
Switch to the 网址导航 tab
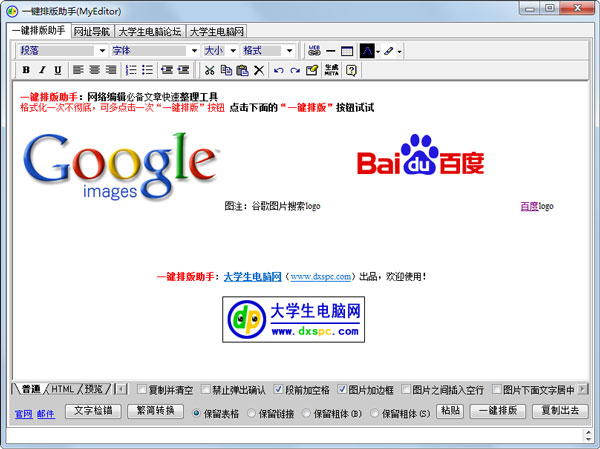tap(92, 31)
